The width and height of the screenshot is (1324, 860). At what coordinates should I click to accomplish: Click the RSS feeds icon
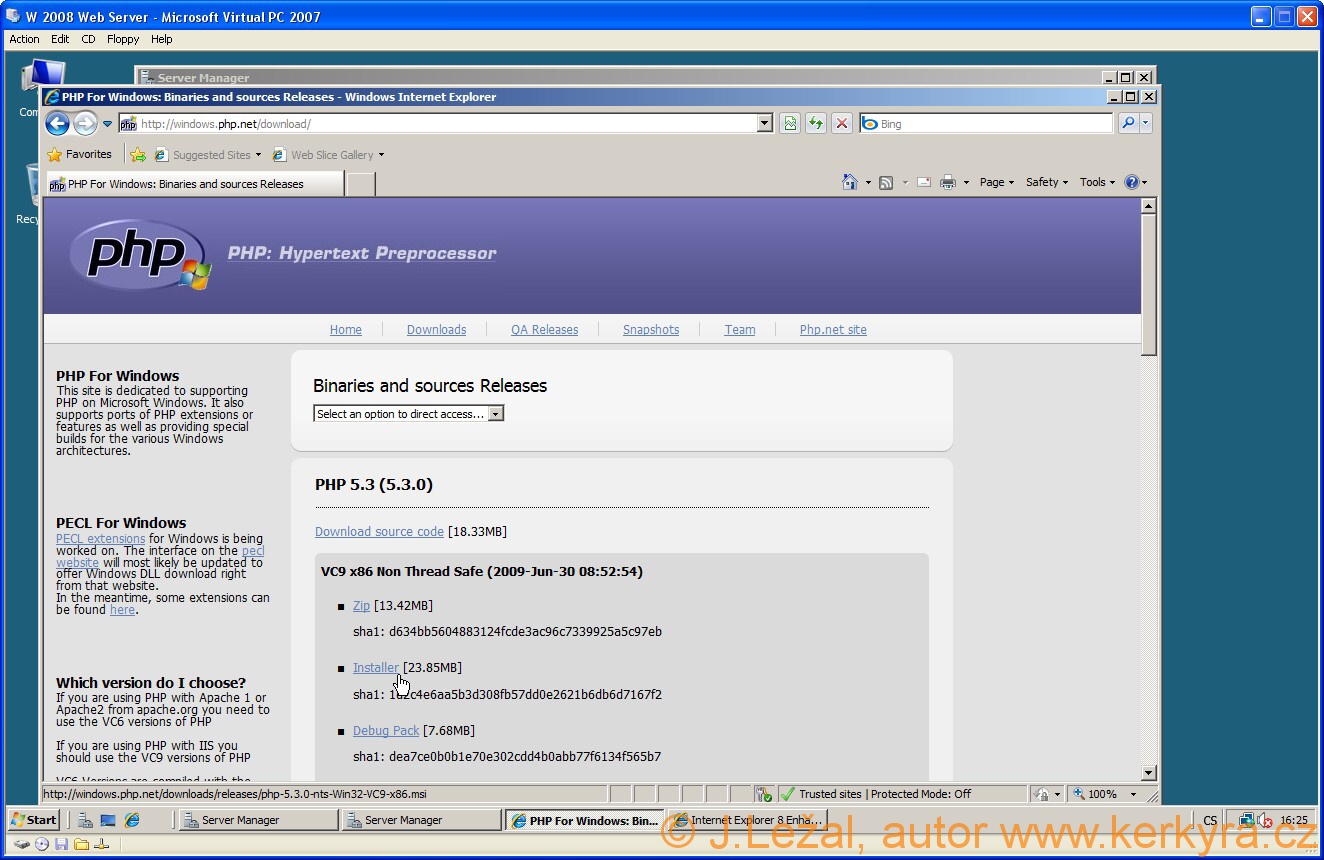pos(886,182)
